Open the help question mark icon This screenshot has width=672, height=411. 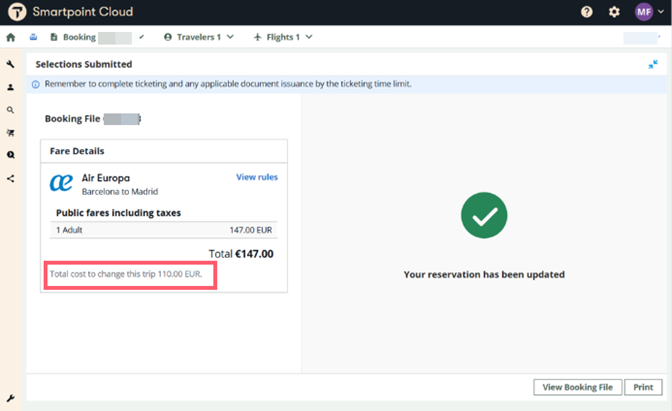click(x=587, y=12)
